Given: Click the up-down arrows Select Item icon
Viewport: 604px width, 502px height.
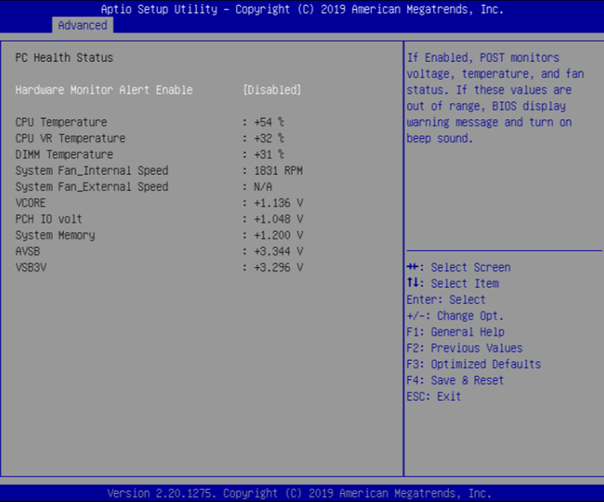Looking at the screenshot, I should [412, 284].
